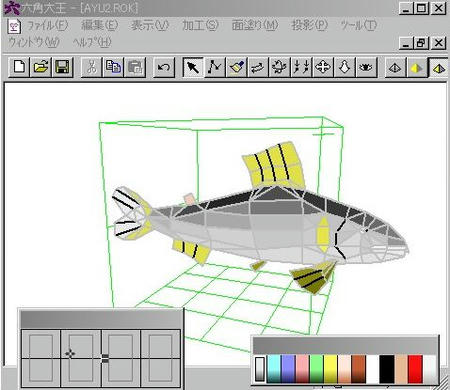Click the application logo in title bar

click(12, 8)
